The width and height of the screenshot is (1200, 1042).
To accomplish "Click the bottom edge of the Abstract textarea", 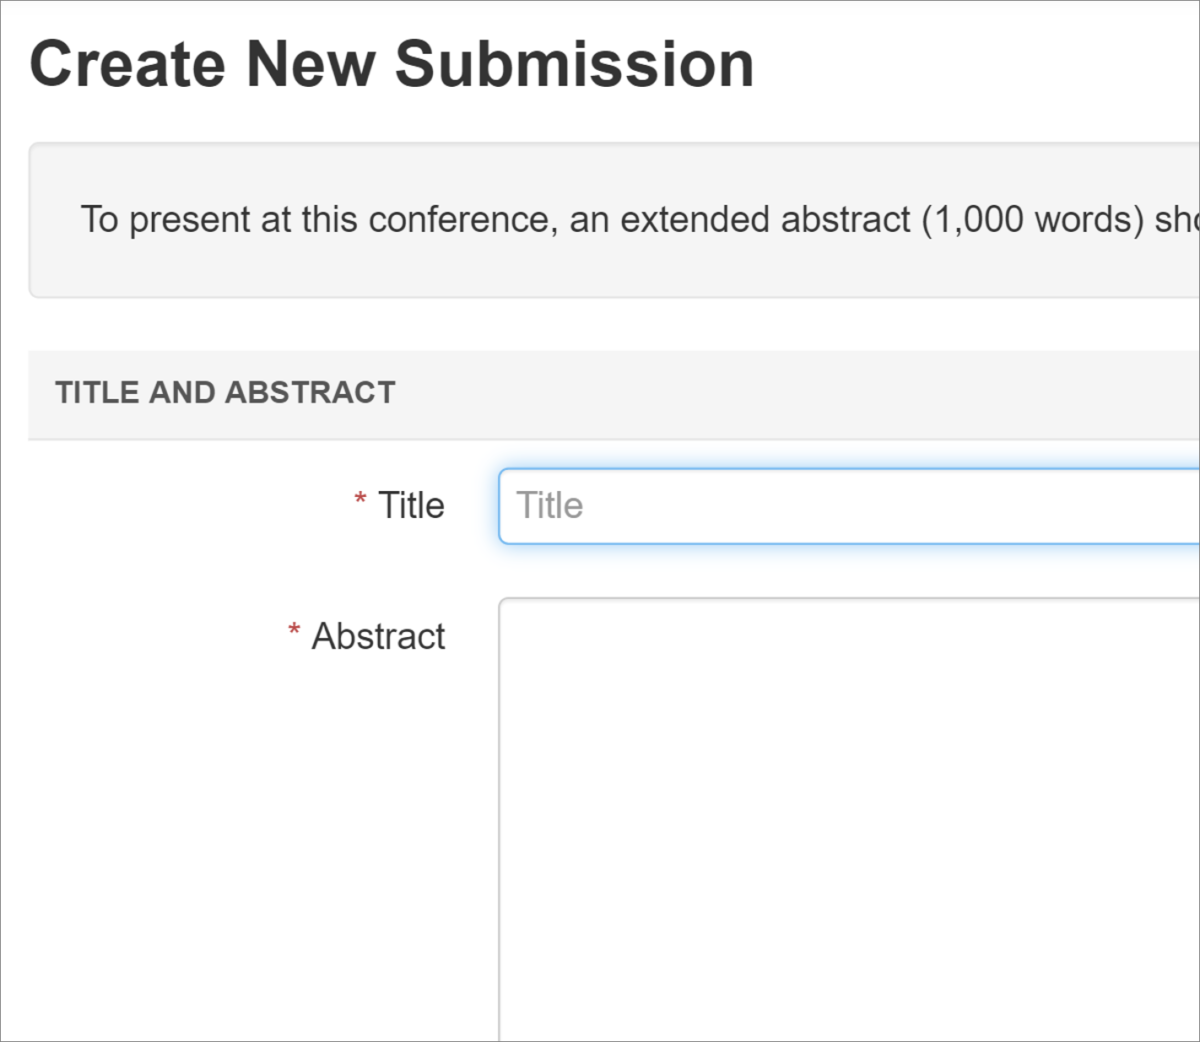I will coord(850,1030).
